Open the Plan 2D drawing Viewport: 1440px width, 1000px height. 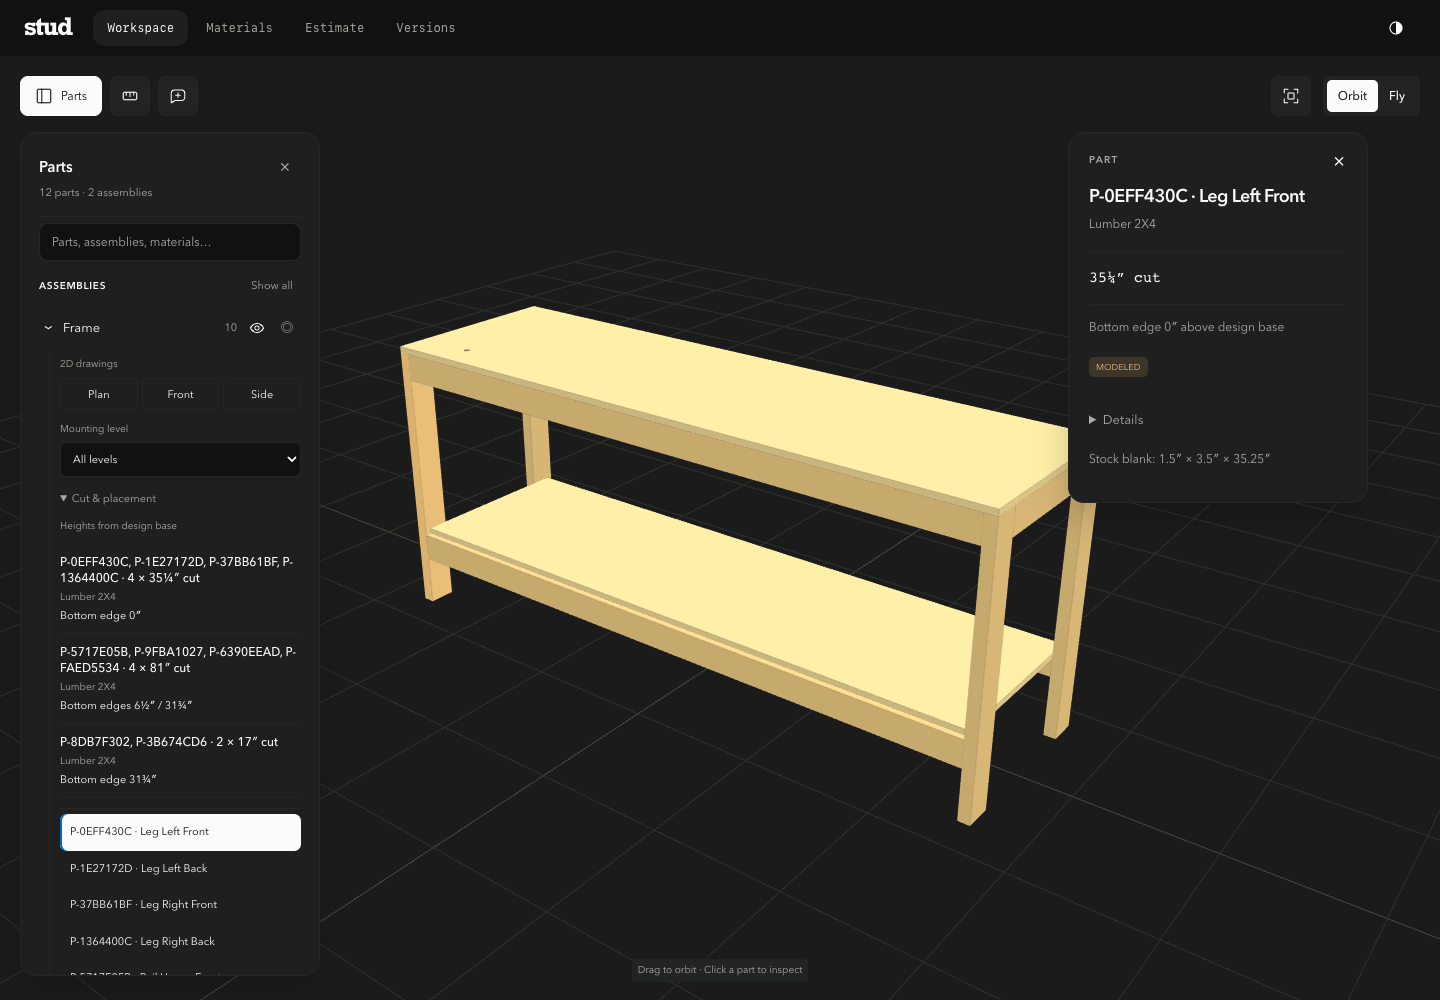[99, 394]
